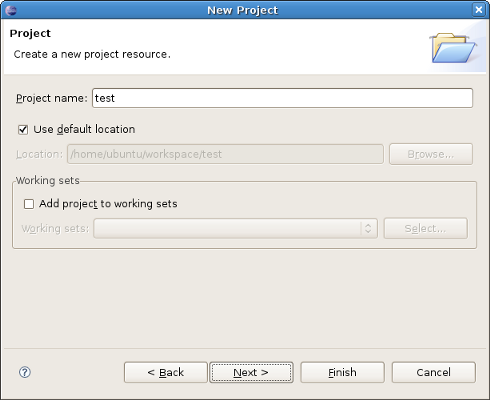Viewport: 490px width, 400px height.
Task: Uncheck Use default location
Action: [x=23, y=129]
